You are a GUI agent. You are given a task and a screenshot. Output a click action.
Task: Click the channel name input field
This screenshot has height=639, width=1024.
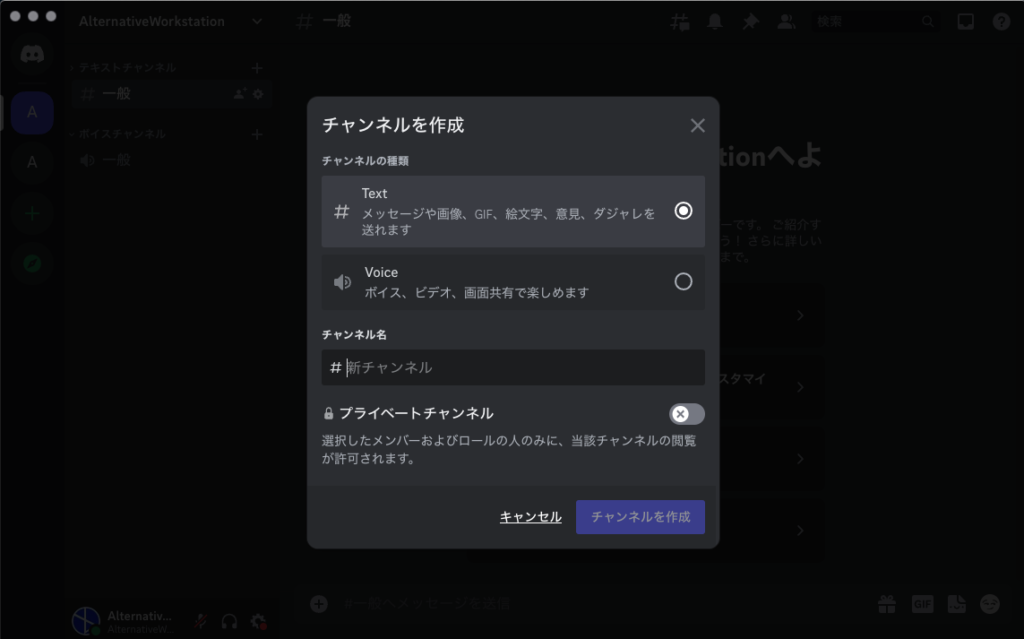(520, 367)
